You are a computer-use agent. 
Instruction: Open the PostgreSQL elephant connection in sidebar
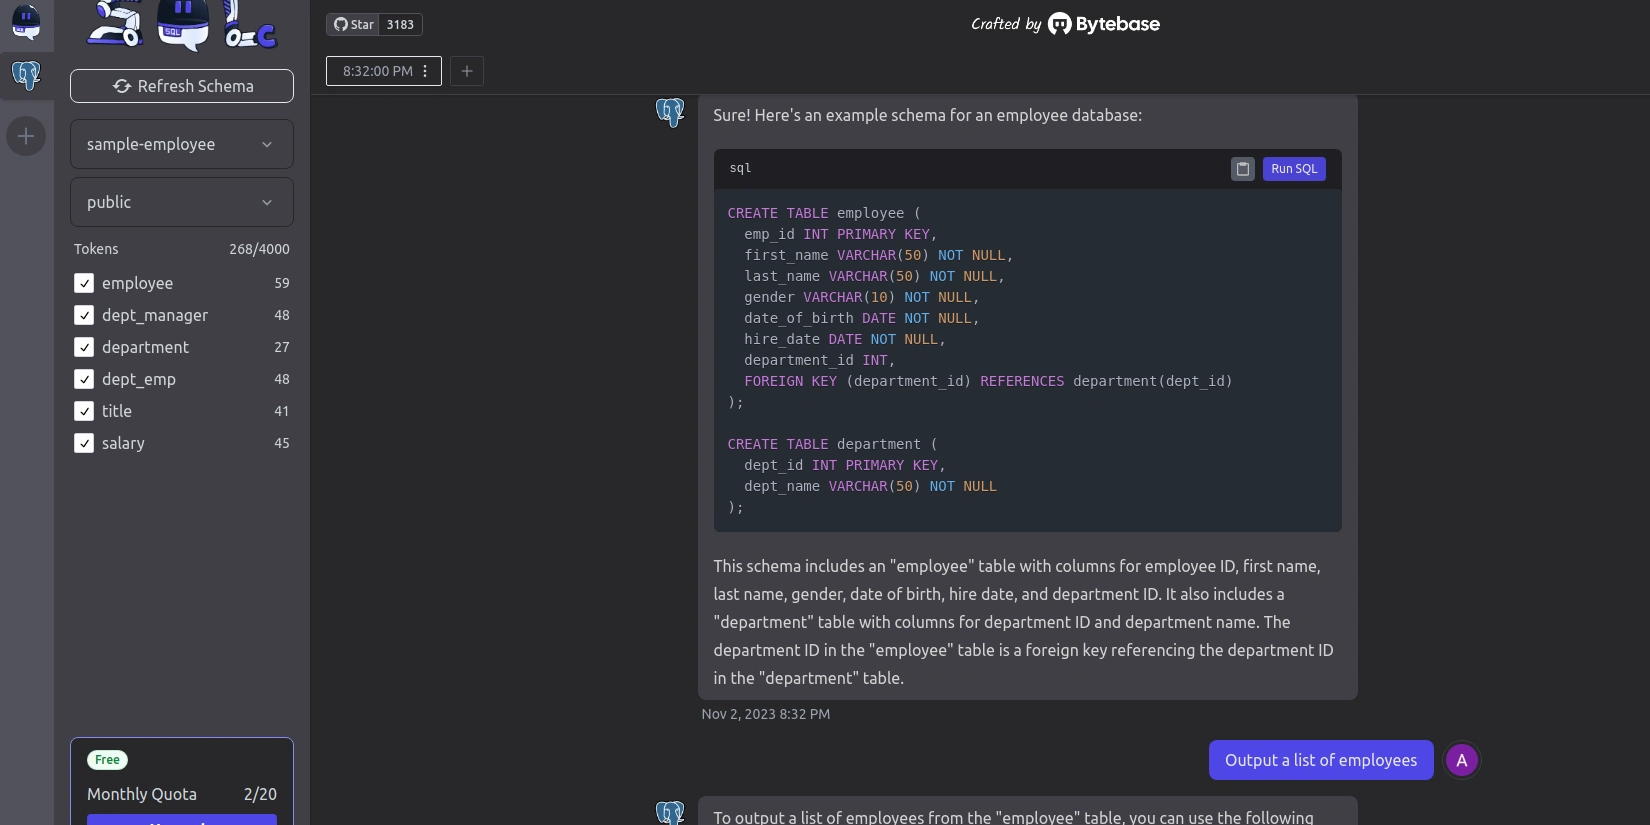[x=26, y=76]
